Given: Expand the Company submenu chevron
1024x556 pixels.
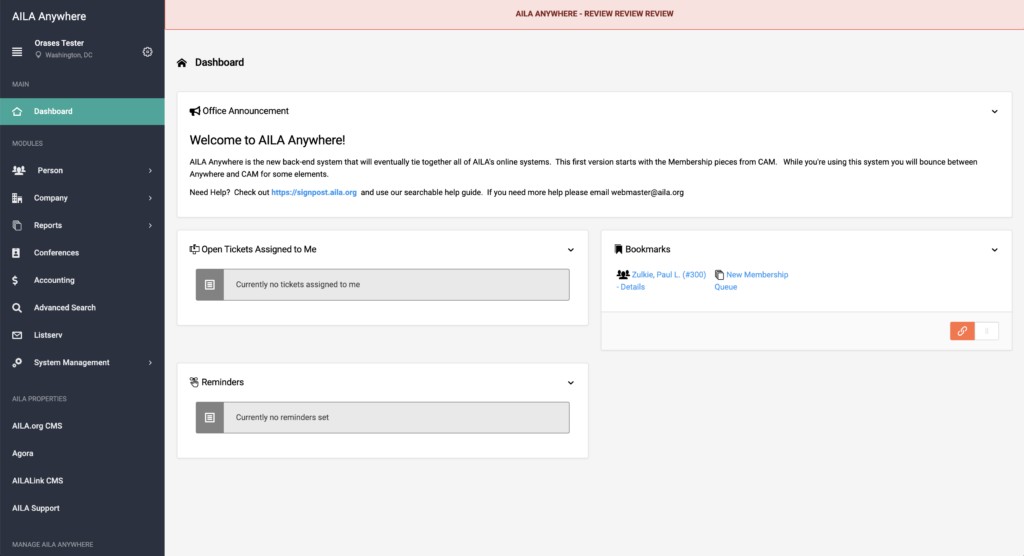Looking at the screenshot, I should click(x=150, y=198).
